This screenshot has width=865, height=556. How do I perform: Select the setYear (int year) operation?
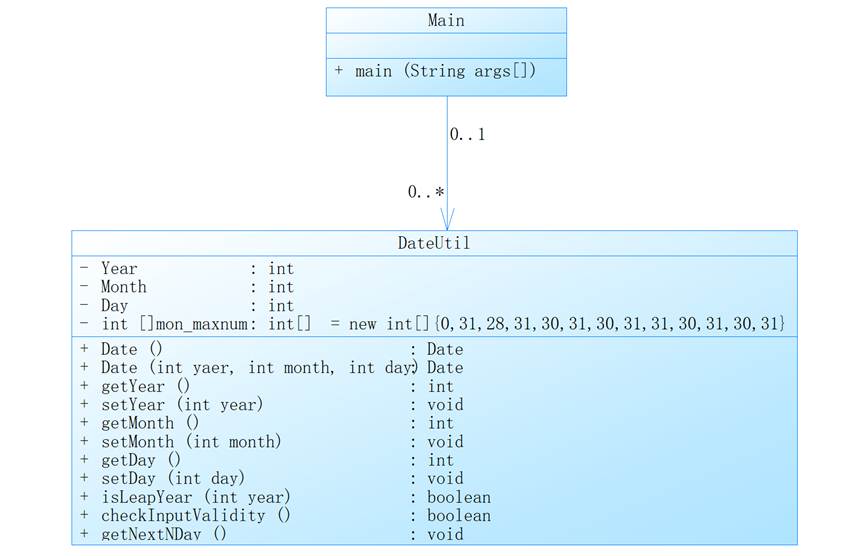click(x=271, y=404)
